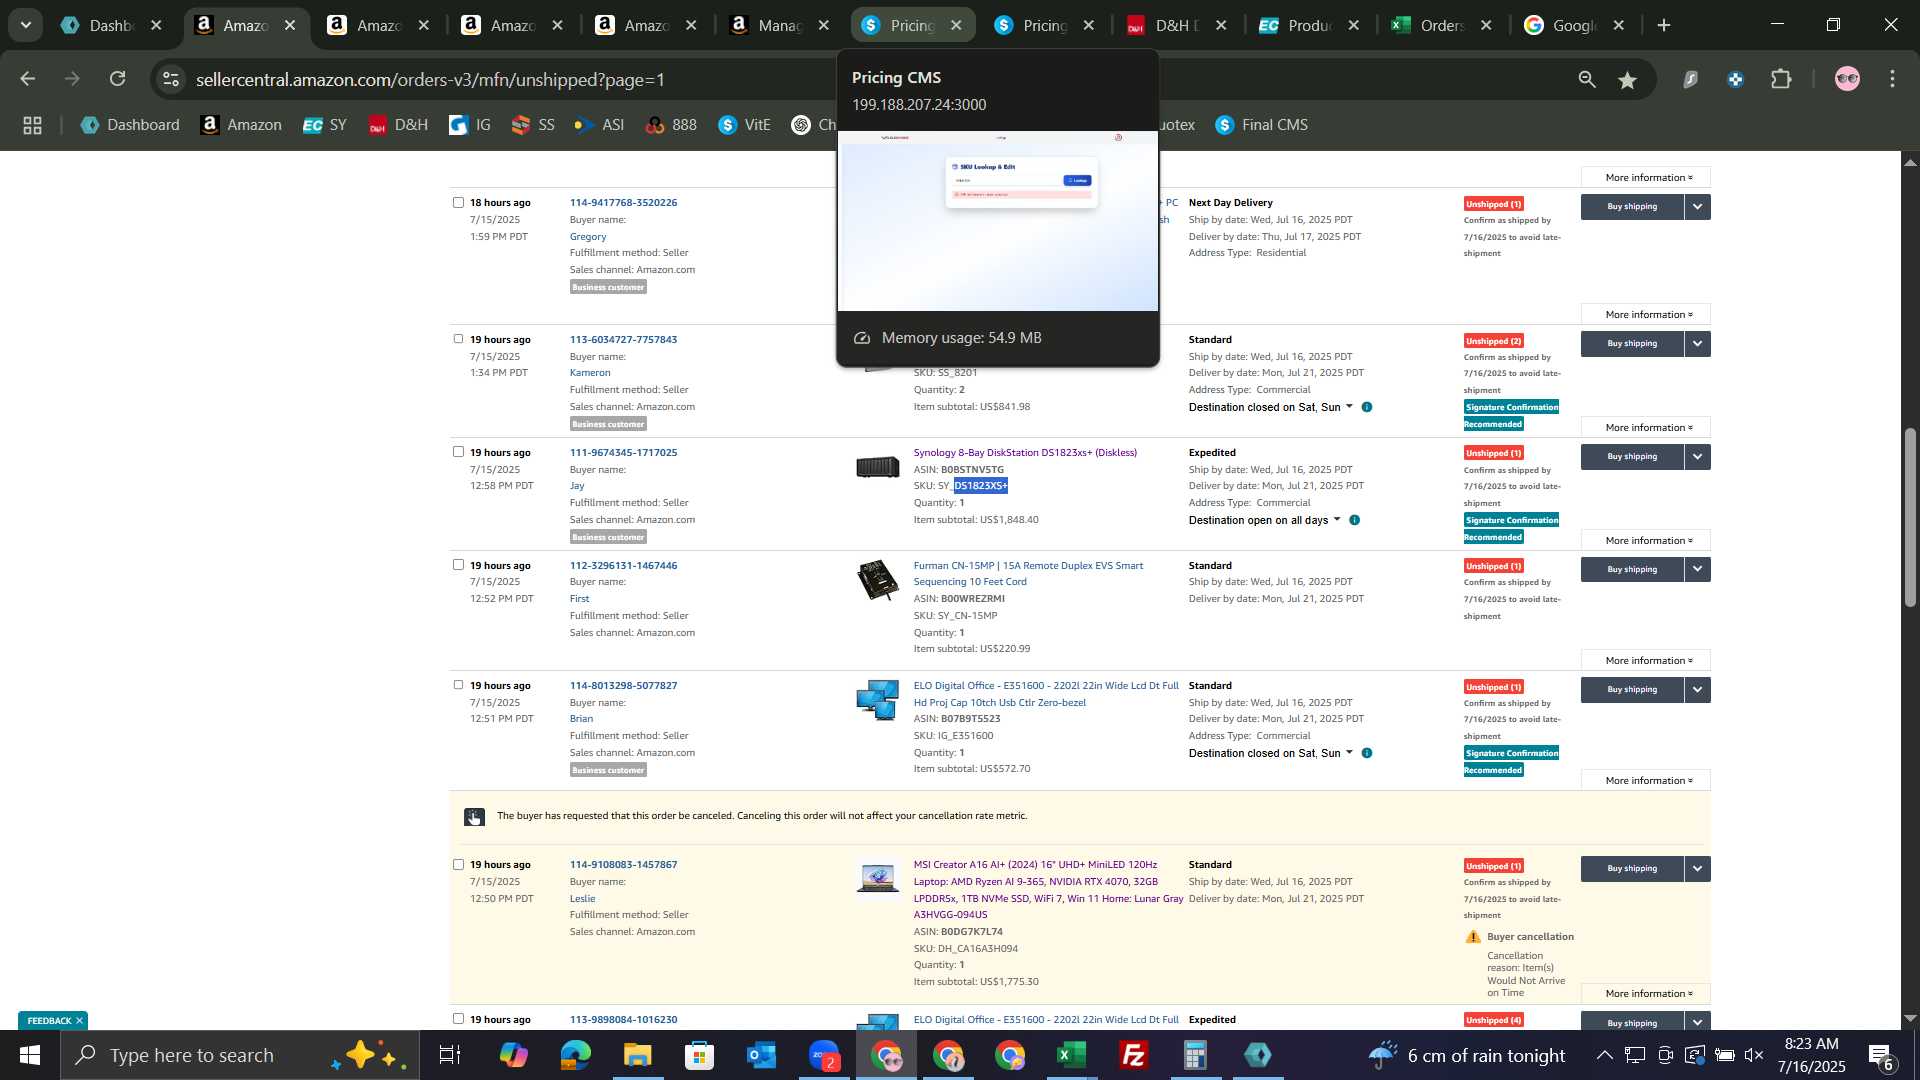The width and height of the screenshot is (1920, 1080).
Task: Click info icon next to Destination open on all days
Action: point(1354,520)
